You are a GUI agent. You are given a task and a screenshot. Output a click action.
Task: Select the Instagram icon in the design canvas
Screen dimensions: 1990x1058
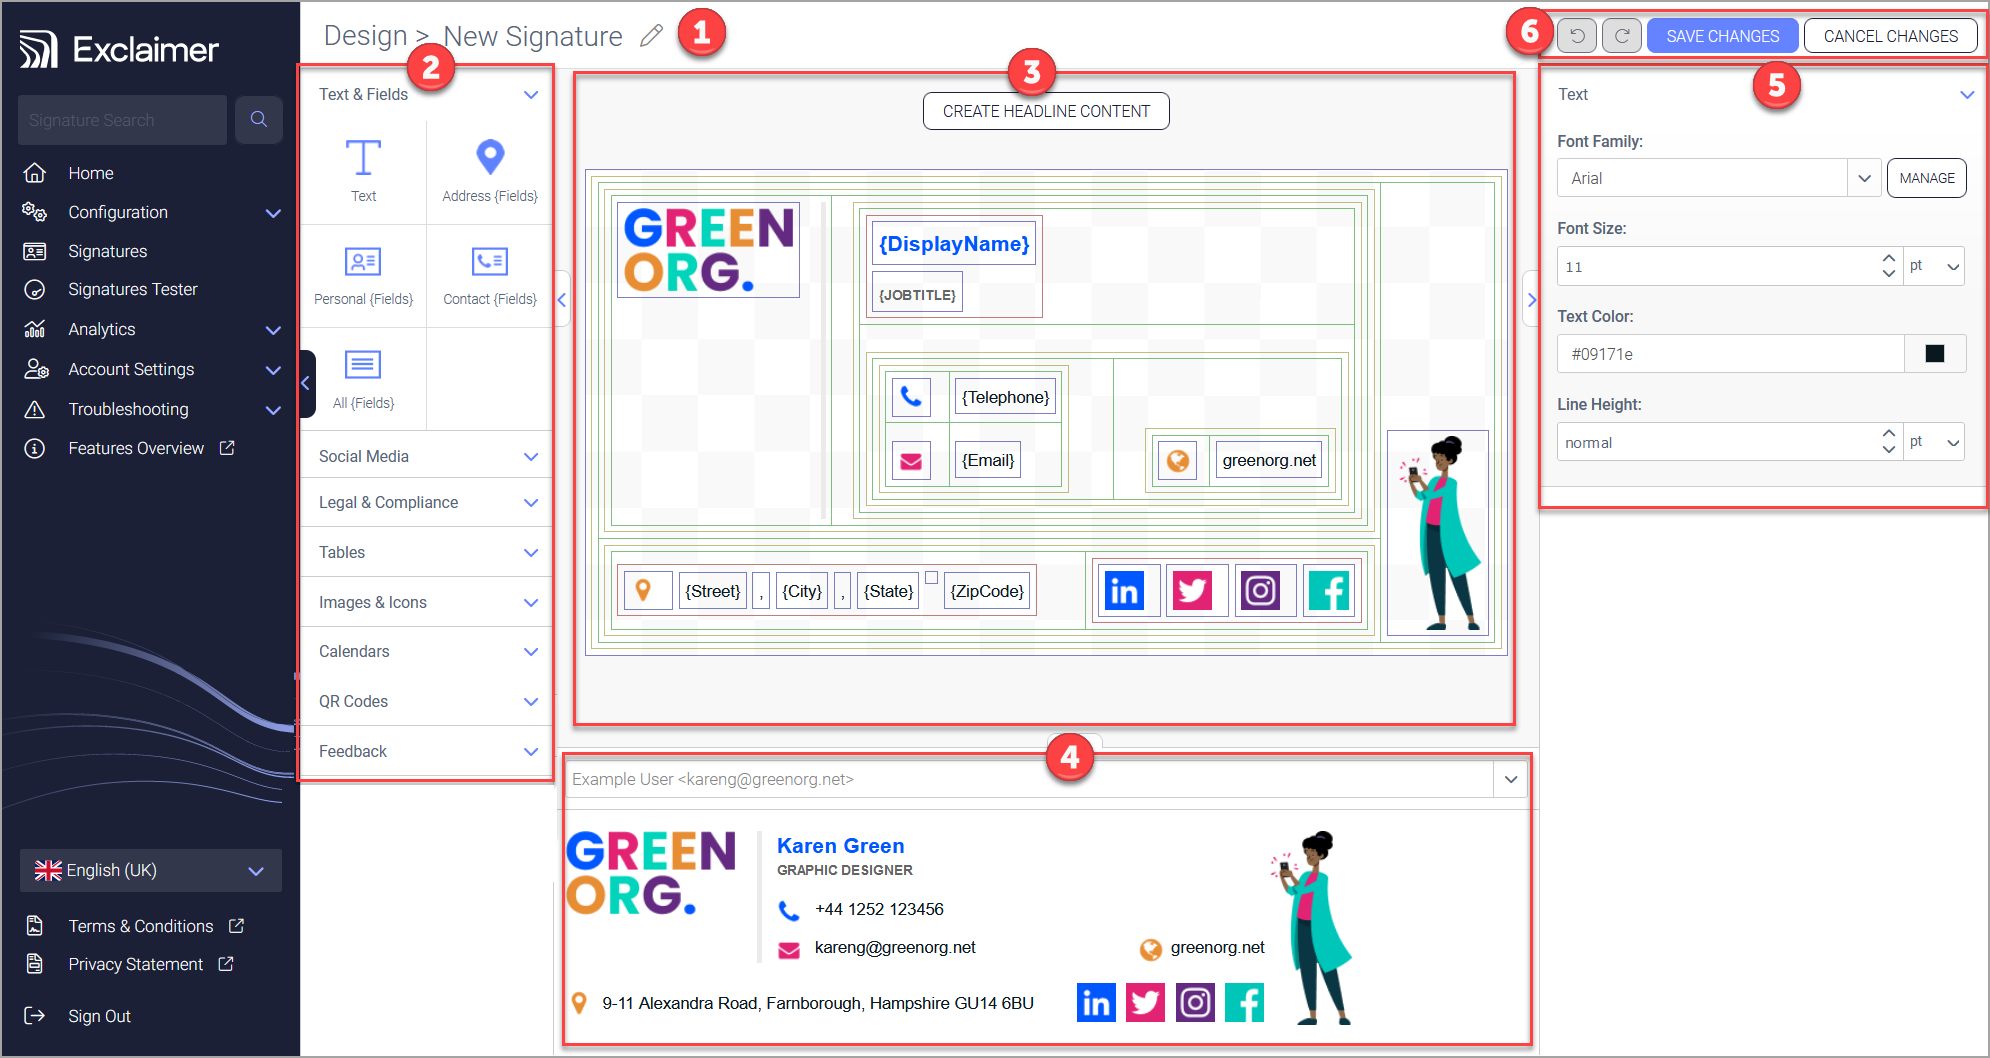tap(1261, 591)
